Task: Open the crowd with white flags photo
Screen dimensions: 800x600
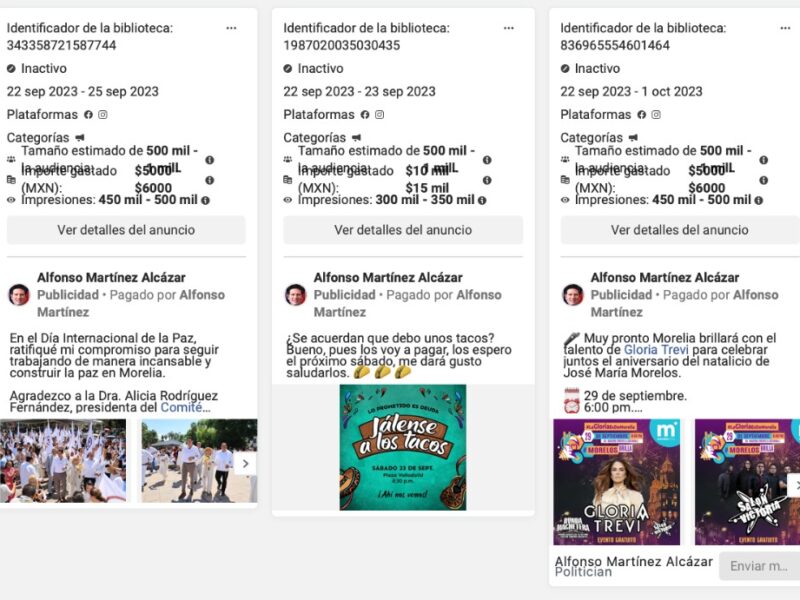Action: tap(63, 461)
